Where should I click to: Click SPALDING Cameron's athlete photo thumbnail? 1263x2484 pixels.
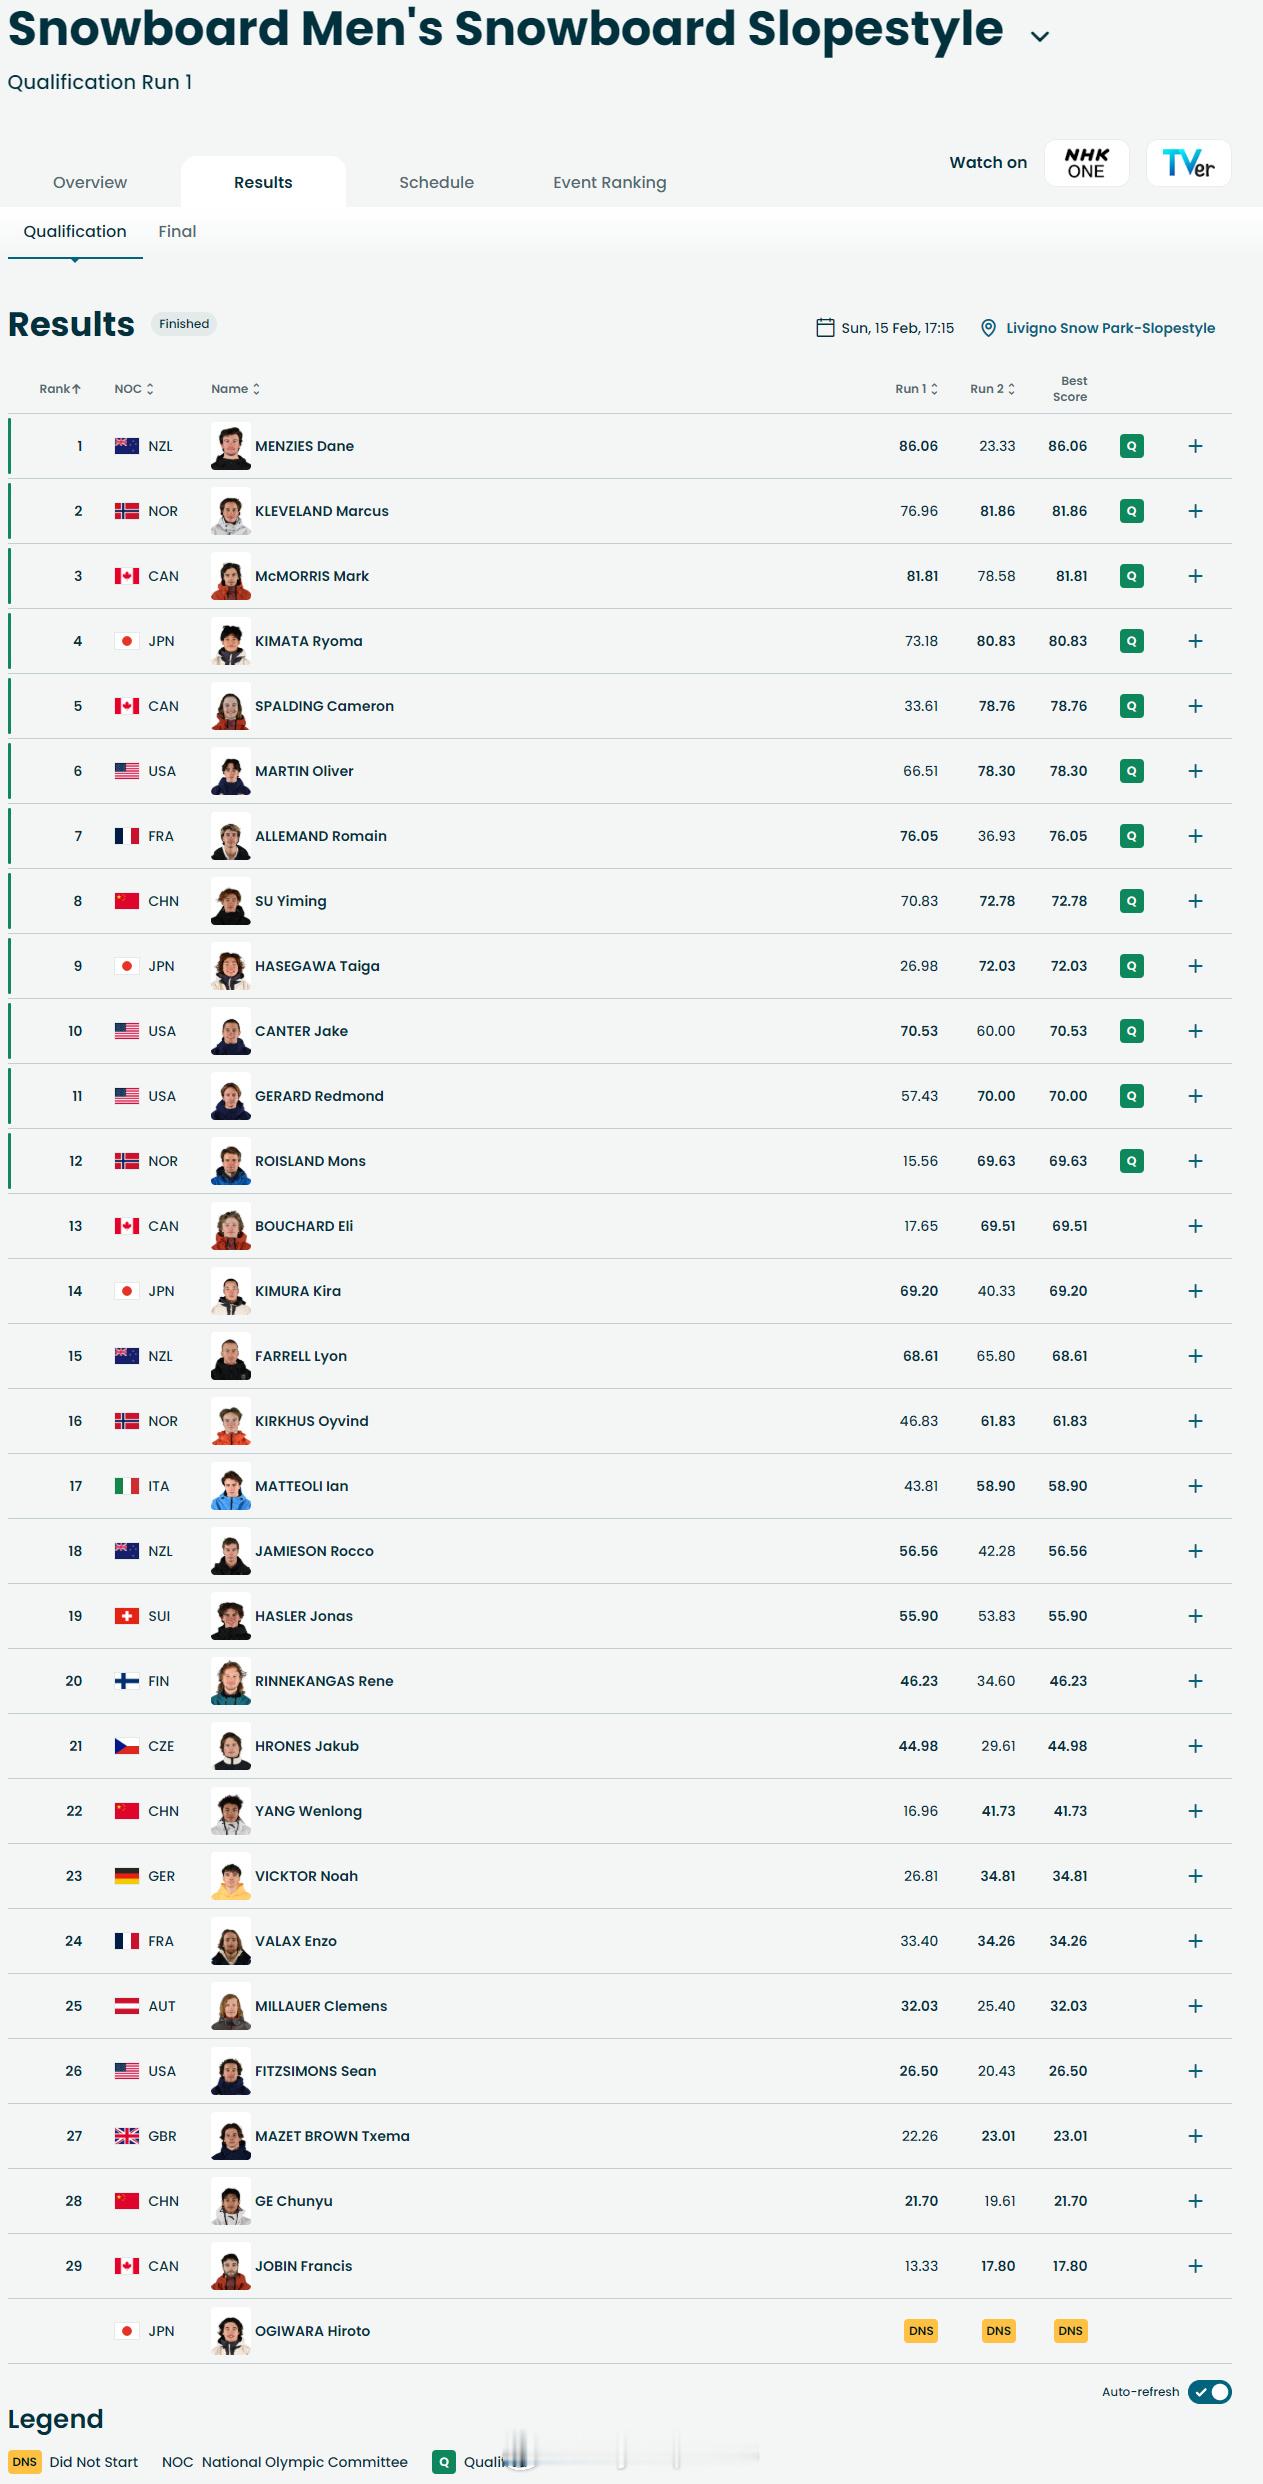click(231, 706)
